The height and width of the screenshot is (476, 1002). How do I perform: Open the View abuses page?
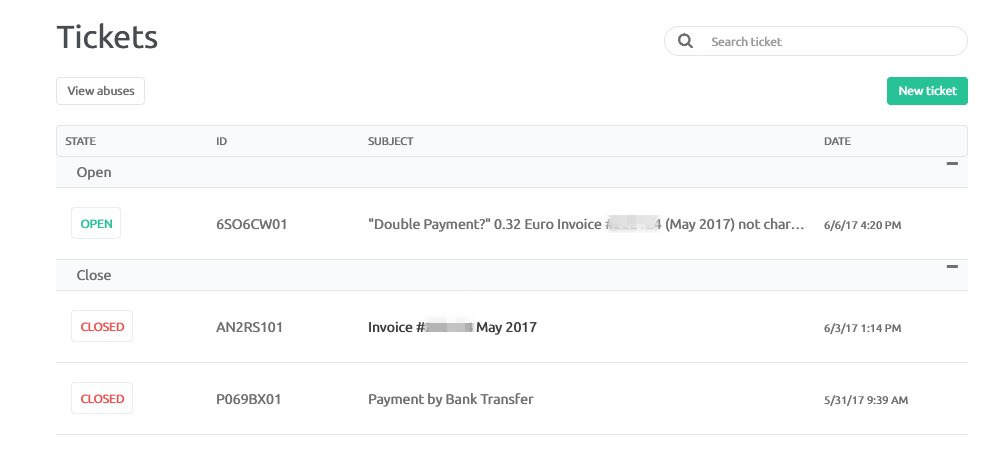[x=100, y=91]
